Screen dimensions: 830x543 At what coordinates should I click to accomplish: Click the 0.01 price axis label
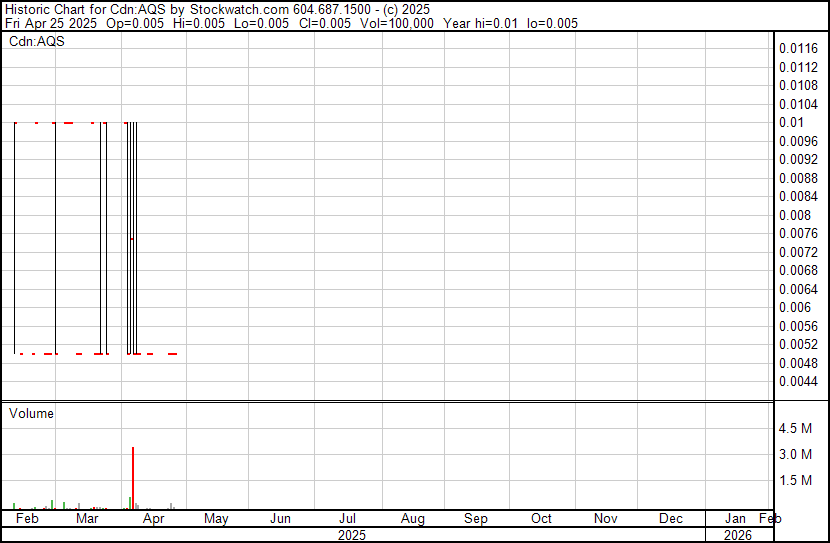pyautogui.click(x=791, y=123)
